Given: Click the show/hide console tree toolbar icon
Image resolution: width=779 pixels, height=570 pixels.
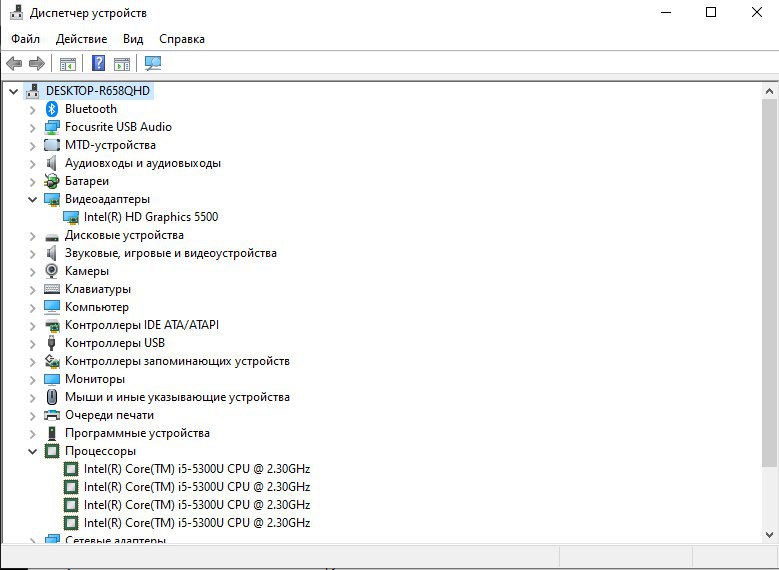Looking at the screenshot, I should tap(68, 64).
